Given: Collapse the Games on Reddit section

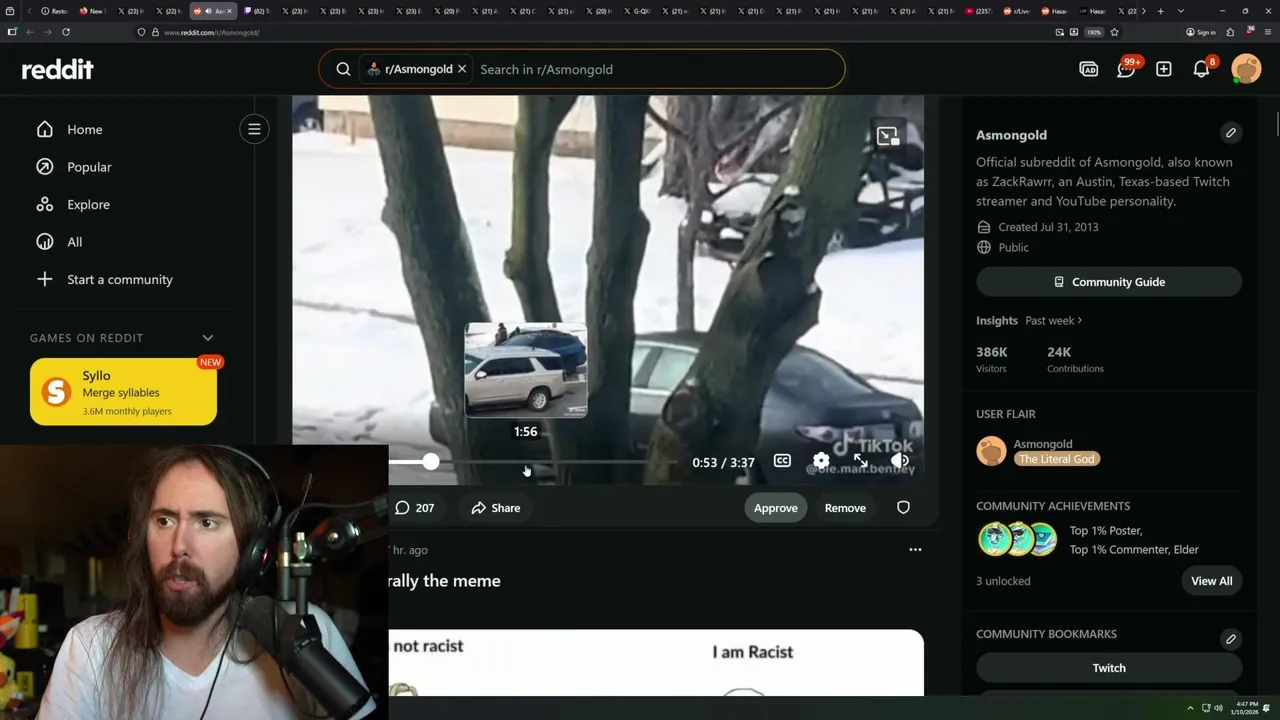Looking at the screenshot, I should 208,338.
